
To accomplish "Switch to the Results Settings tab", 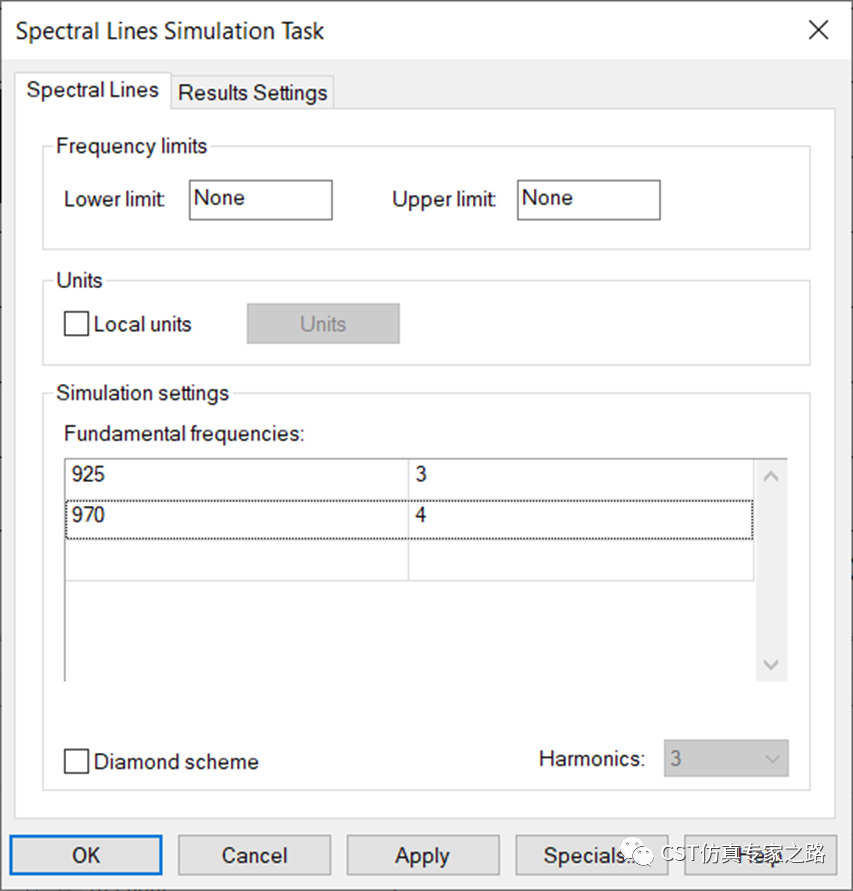I will point(253,93).
